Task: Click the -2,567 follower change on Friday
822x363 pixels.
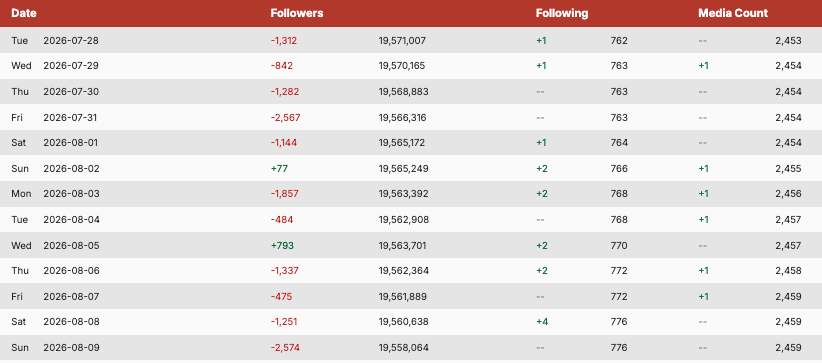Action: point(286,118)
